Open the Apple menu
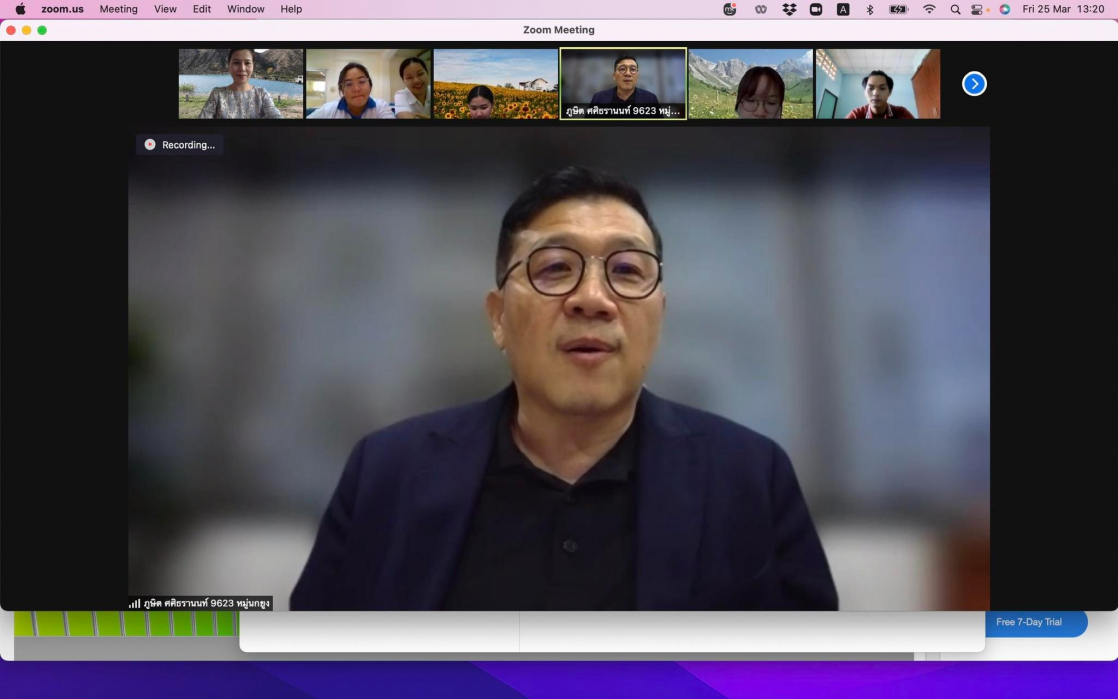 coord(20,9)
